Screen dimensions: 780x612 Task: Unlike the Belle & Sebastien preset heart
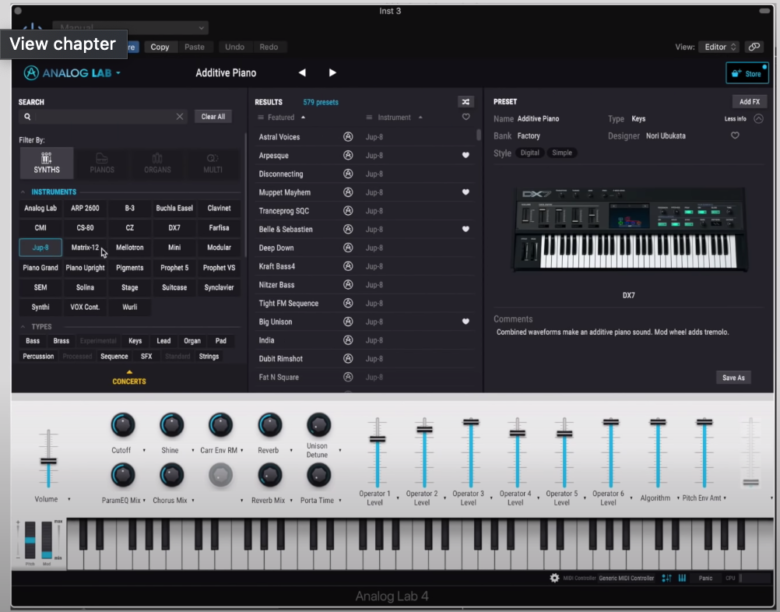[x=466, y=229]
